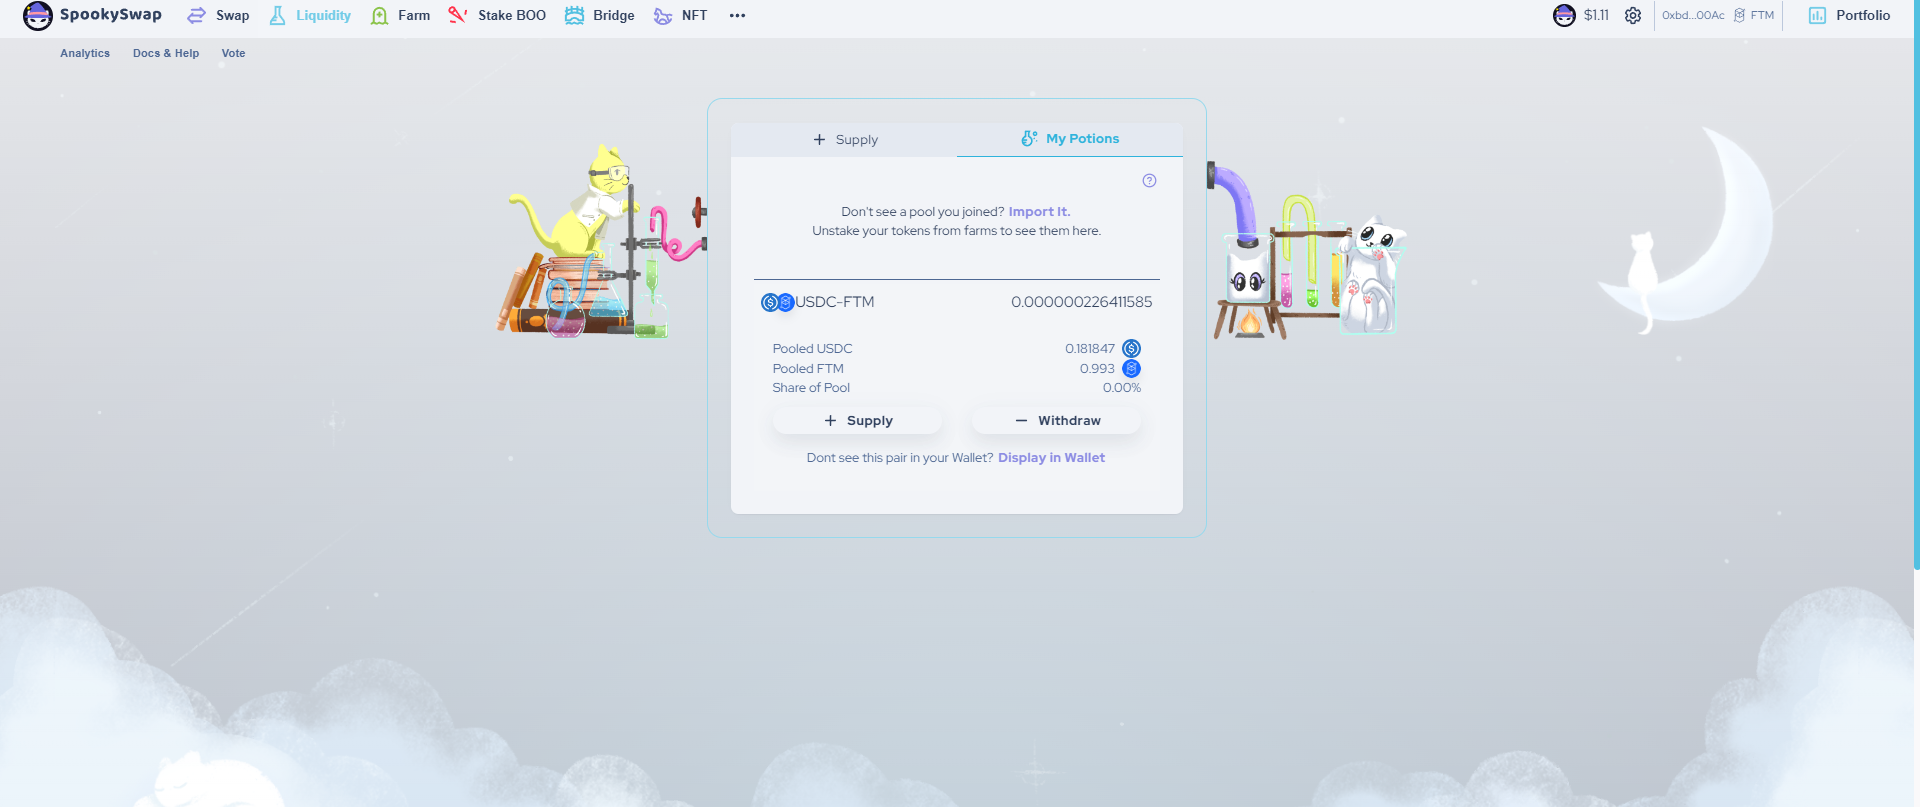This screenshot has width=1920, height=807.
Task: Click the page vertical scrollbar
Action: (1916, 285)
